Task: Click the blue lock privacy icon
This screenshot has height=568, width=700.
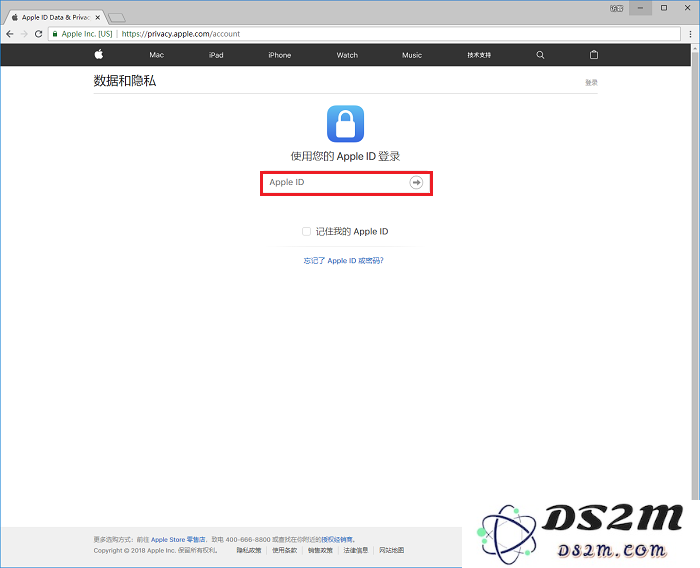Action: pyautogui.click(x=346, y=124)
